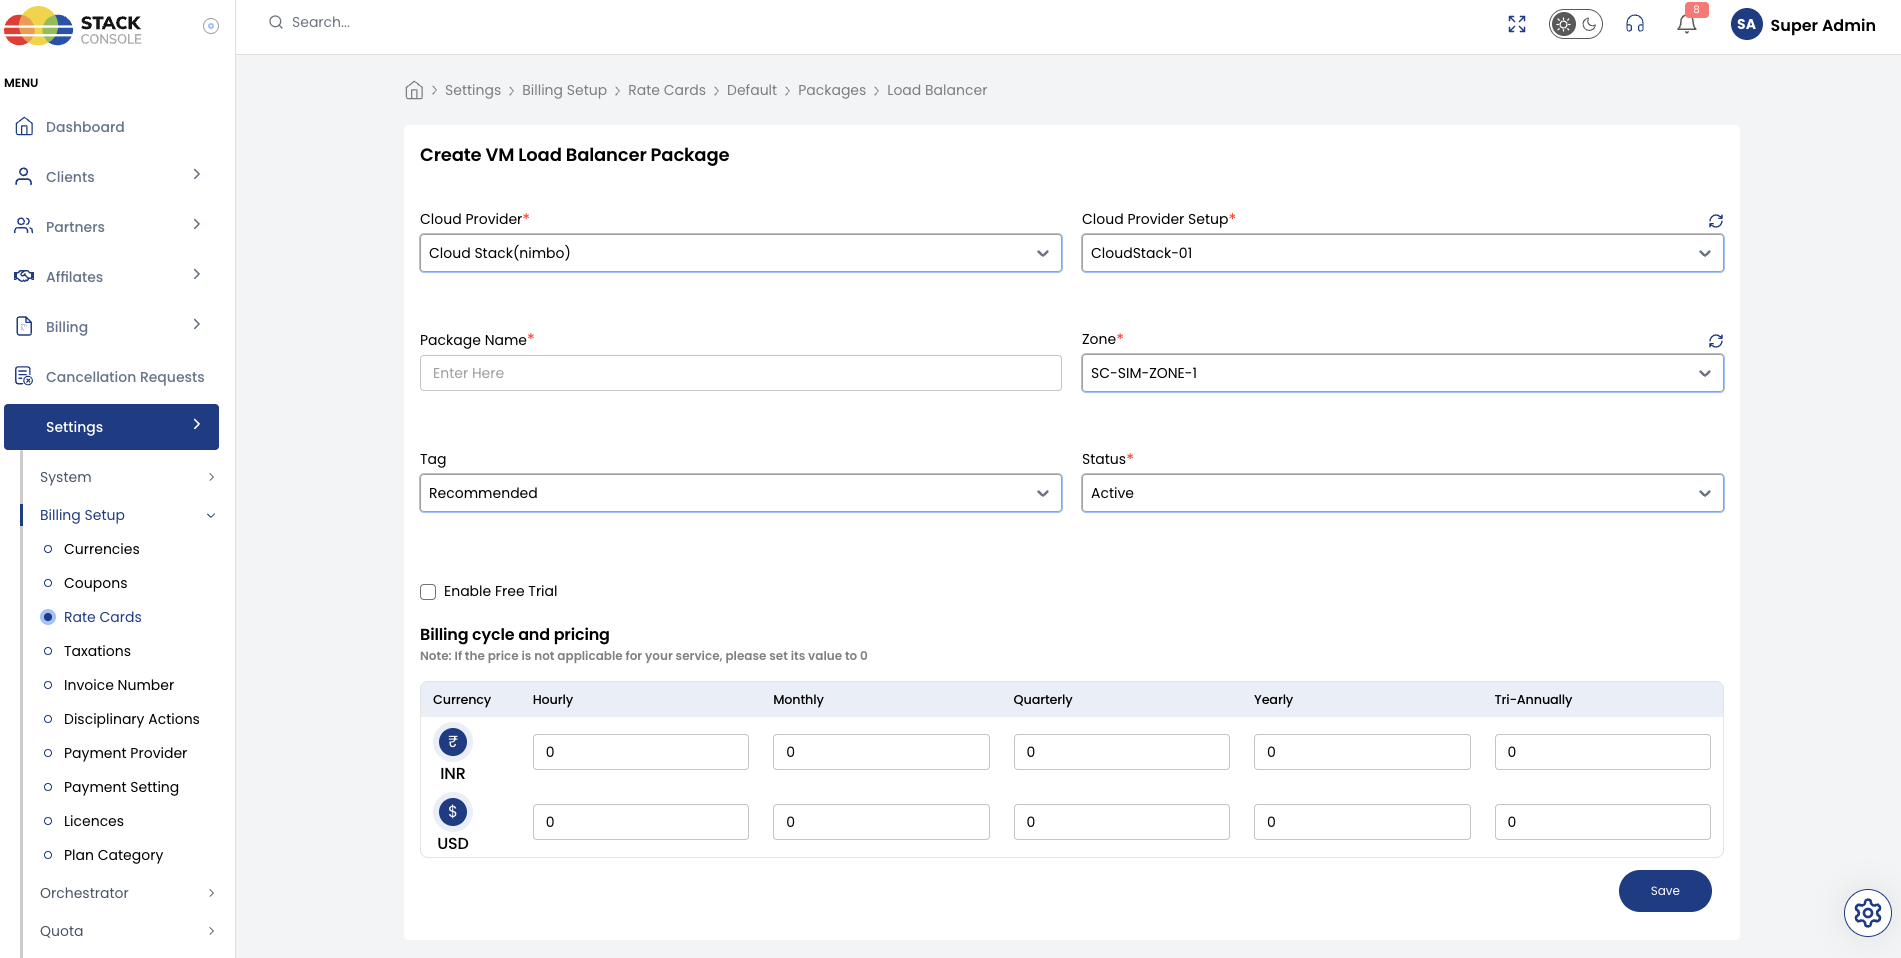Refresh Cloud Provider Setup list
1901x958 pixels.
point(1716,221)
